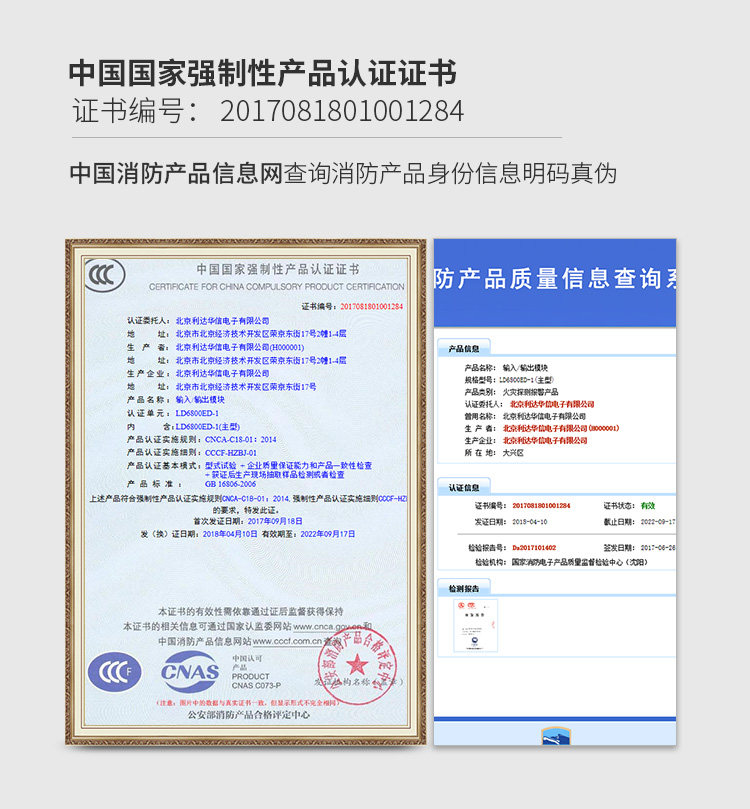
Task: Click the large bold heading 中国国家强制性产品认证证书
Action: tap(263, 73)
